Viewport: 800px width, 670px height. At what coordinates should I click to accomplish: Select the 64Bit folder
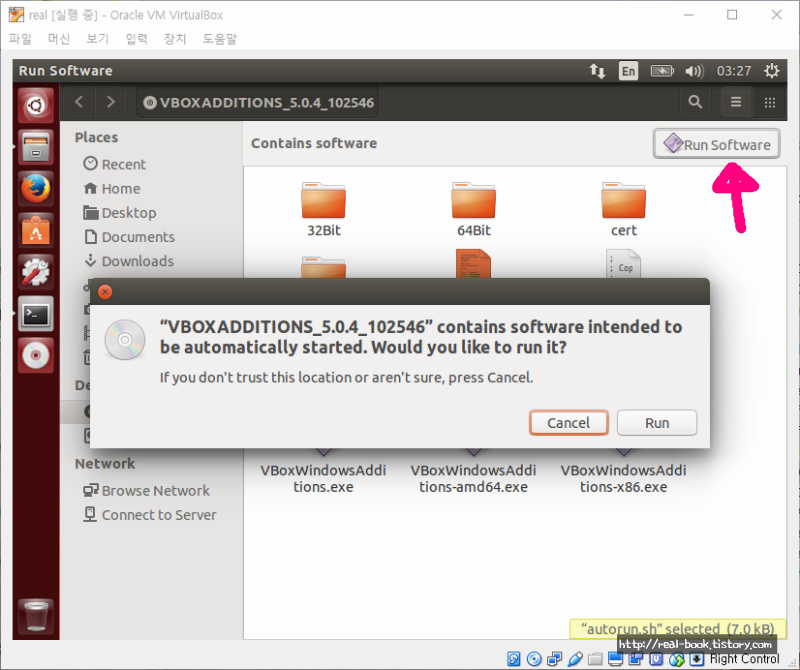click(473, 209)
